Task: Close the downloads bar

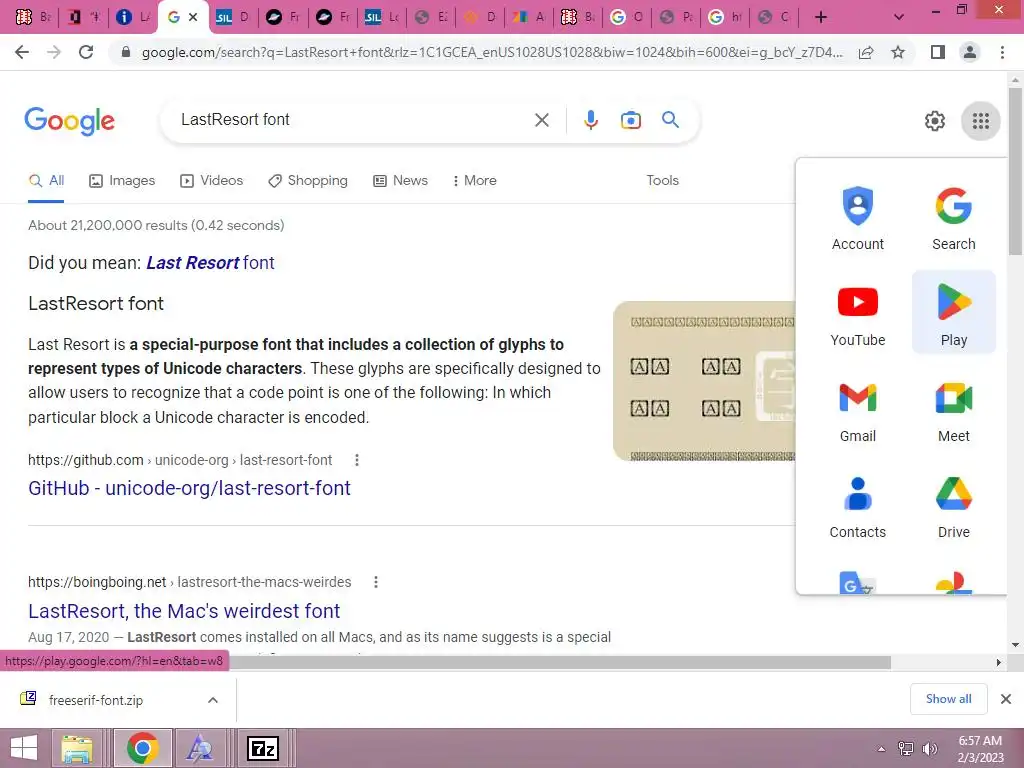Action: point(1006,699)
